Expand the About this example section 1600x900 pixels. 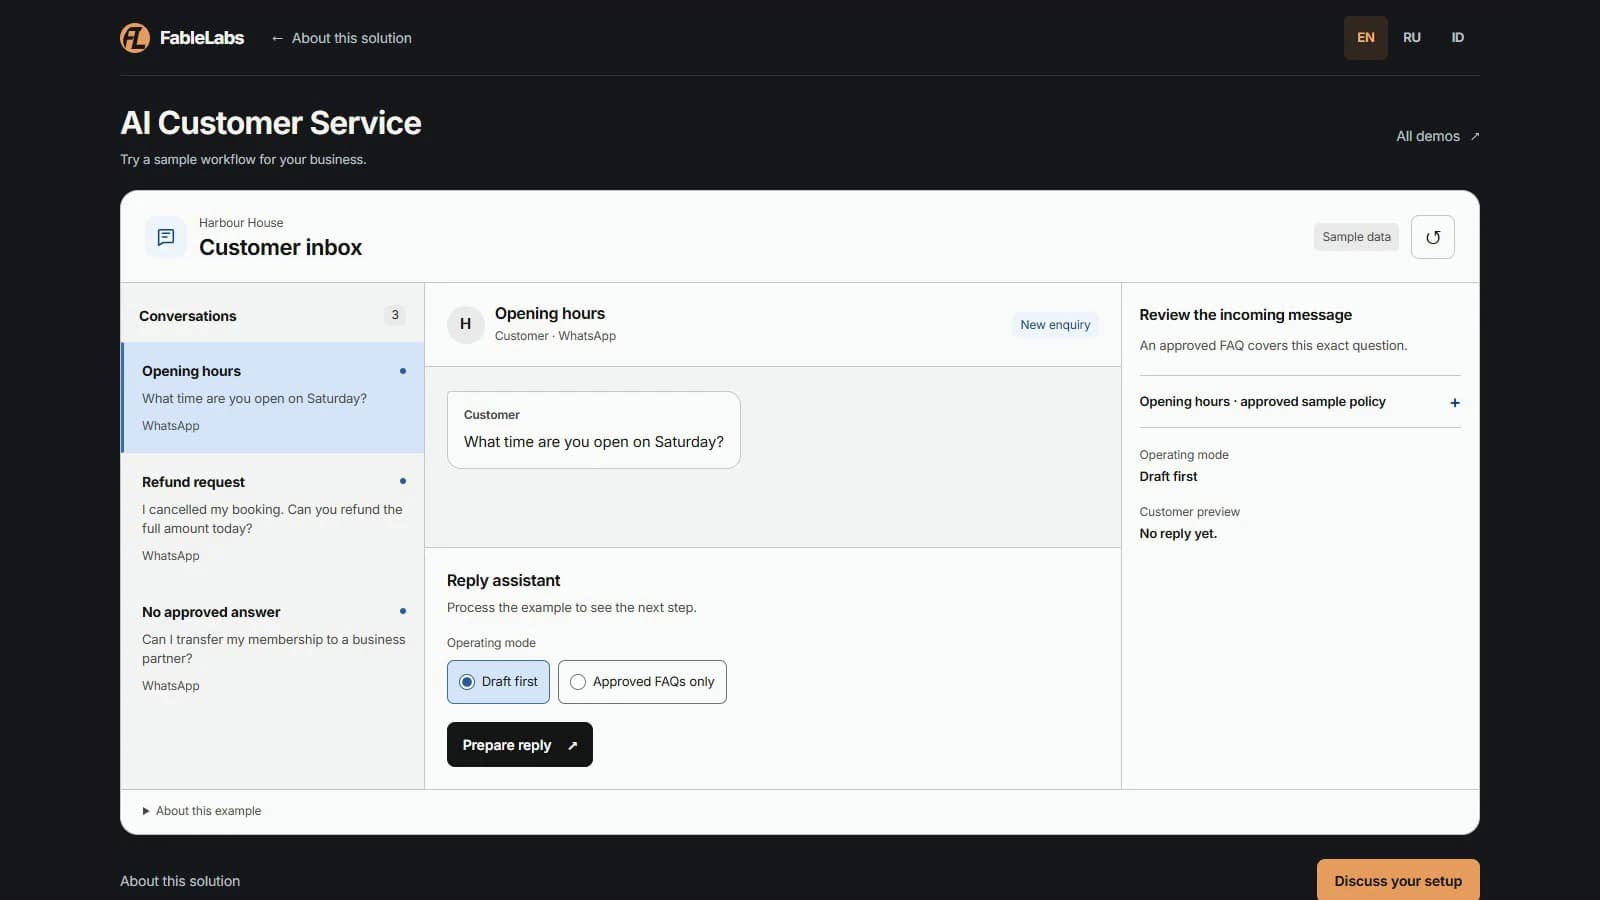201,811
